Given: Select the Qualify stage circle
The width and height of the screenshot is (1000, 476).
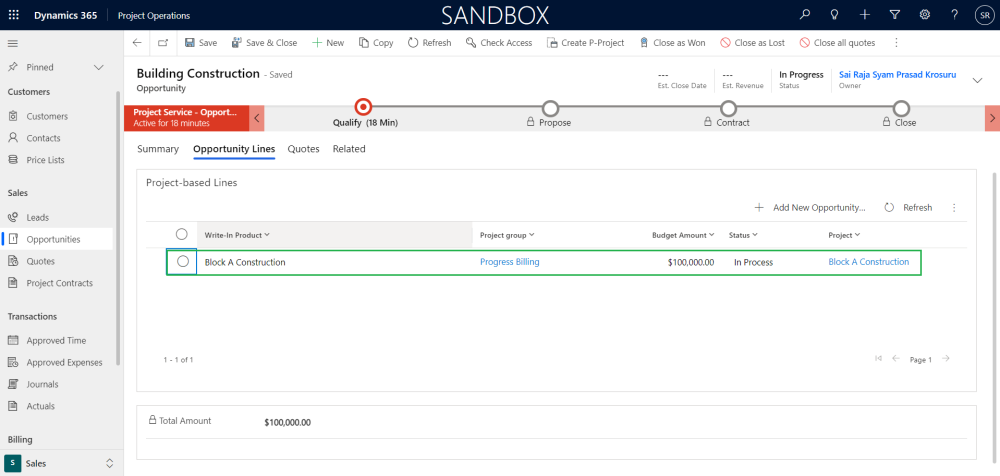Looking at the screenshot, I should click(363, 107).
